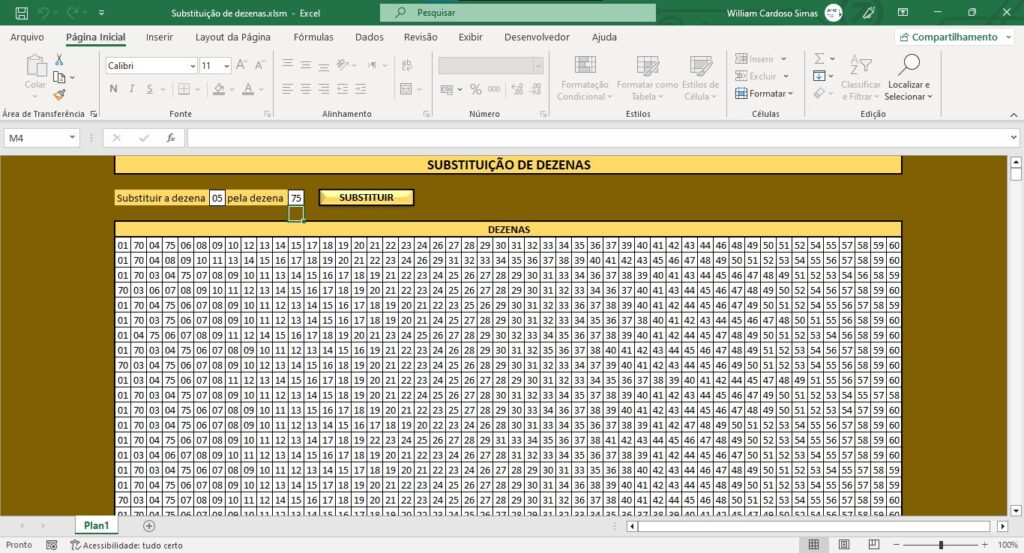Click the SUBSTITUIR button

pyautogui.click(x=366, y=197)
